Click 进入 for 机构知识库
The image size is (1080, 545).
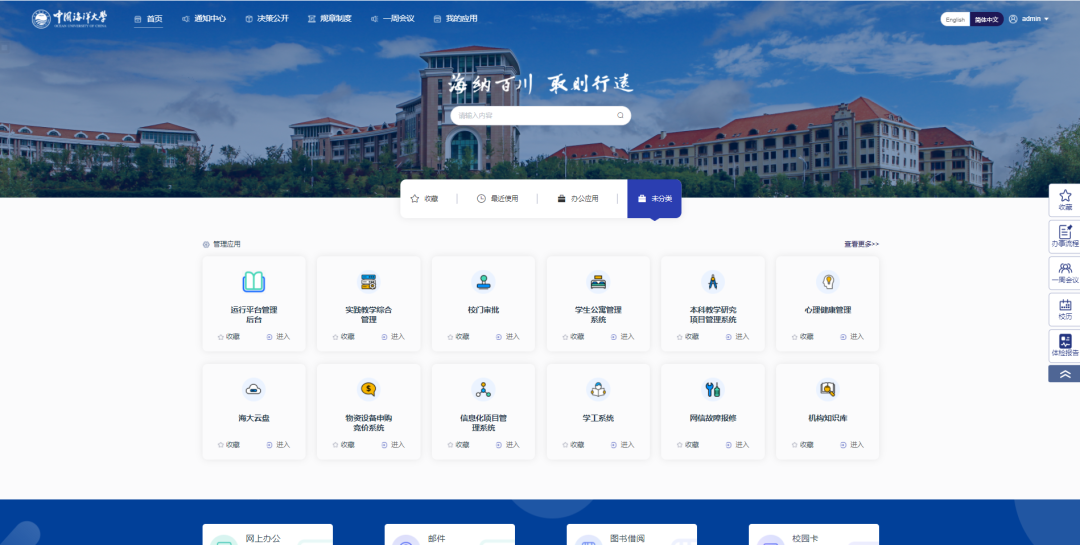852,445
